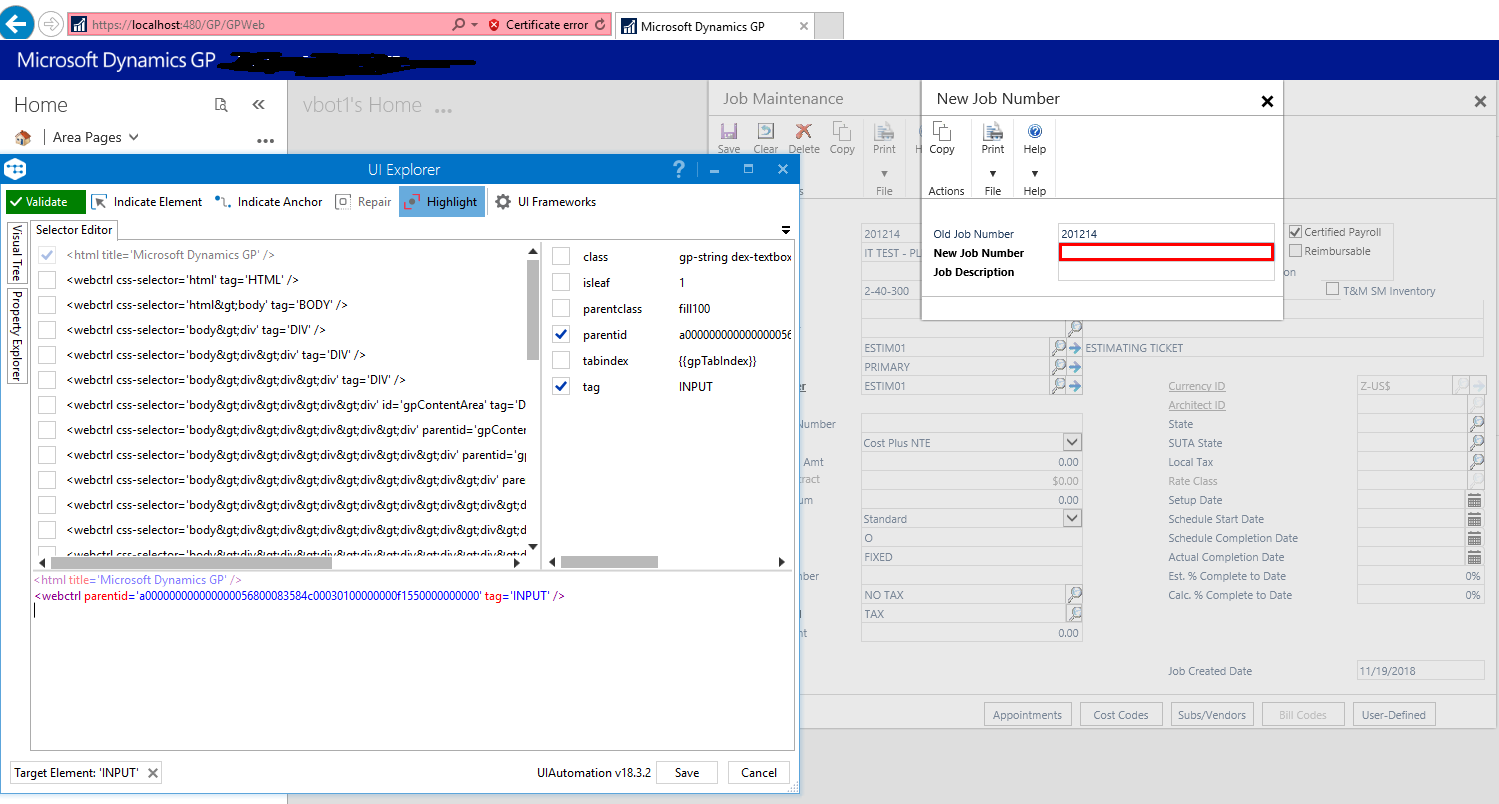Click the New Job Number input field

coord(1166,252)
